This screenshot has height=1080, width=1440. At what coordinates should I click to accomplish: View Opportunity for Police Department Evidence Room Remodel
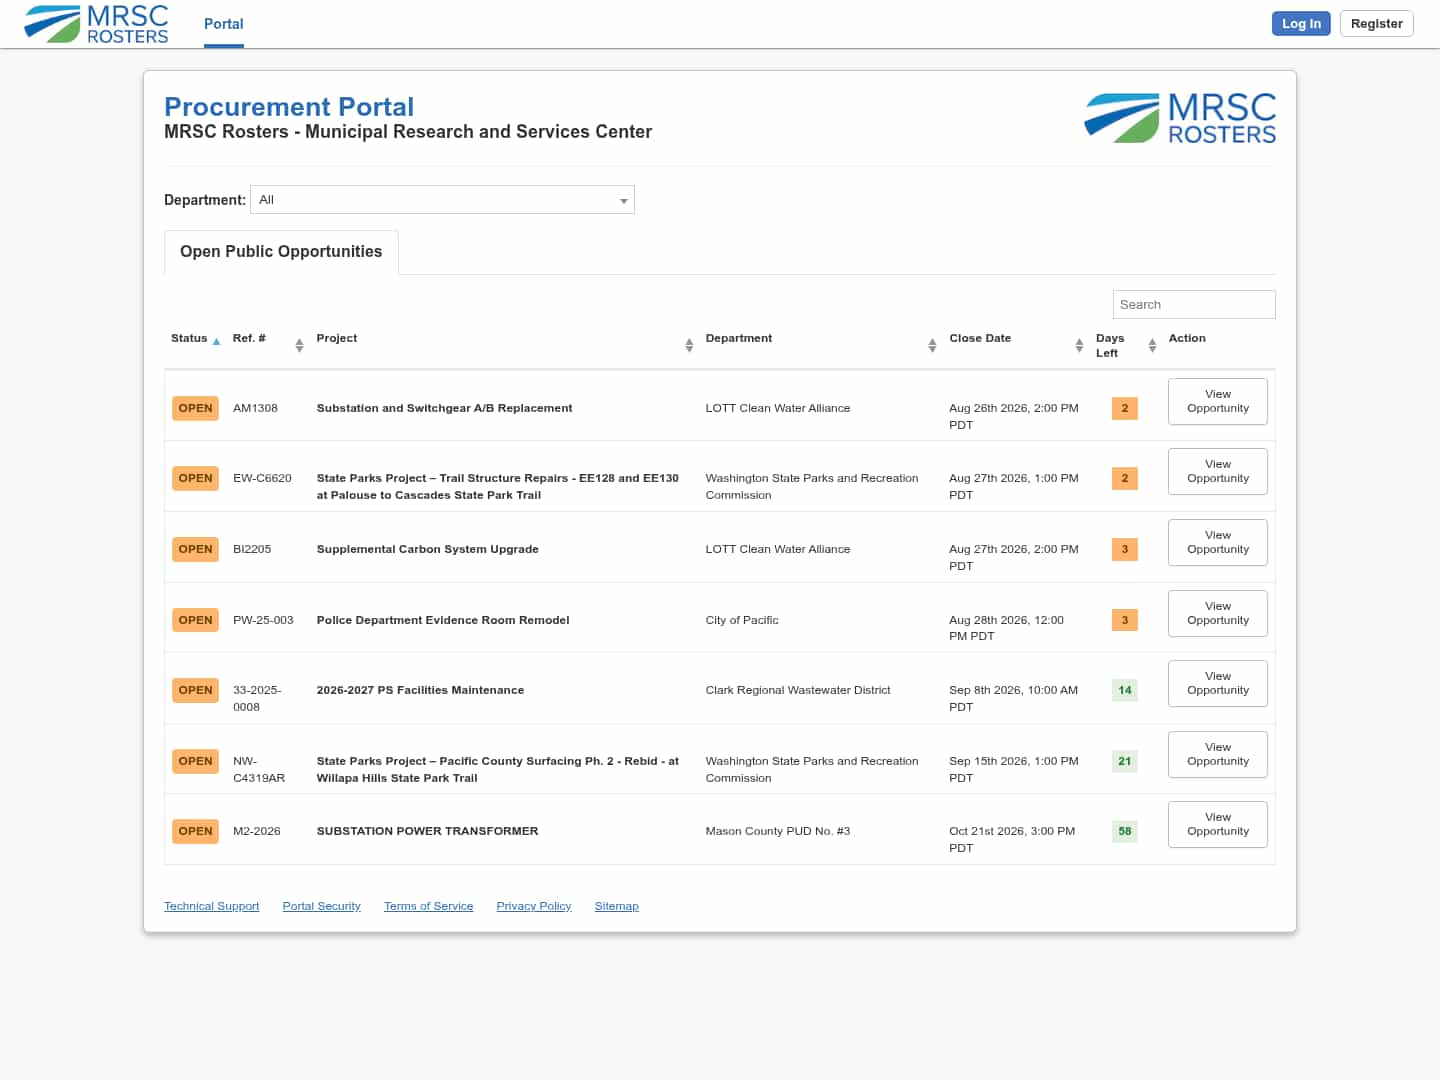(1218, 613)
